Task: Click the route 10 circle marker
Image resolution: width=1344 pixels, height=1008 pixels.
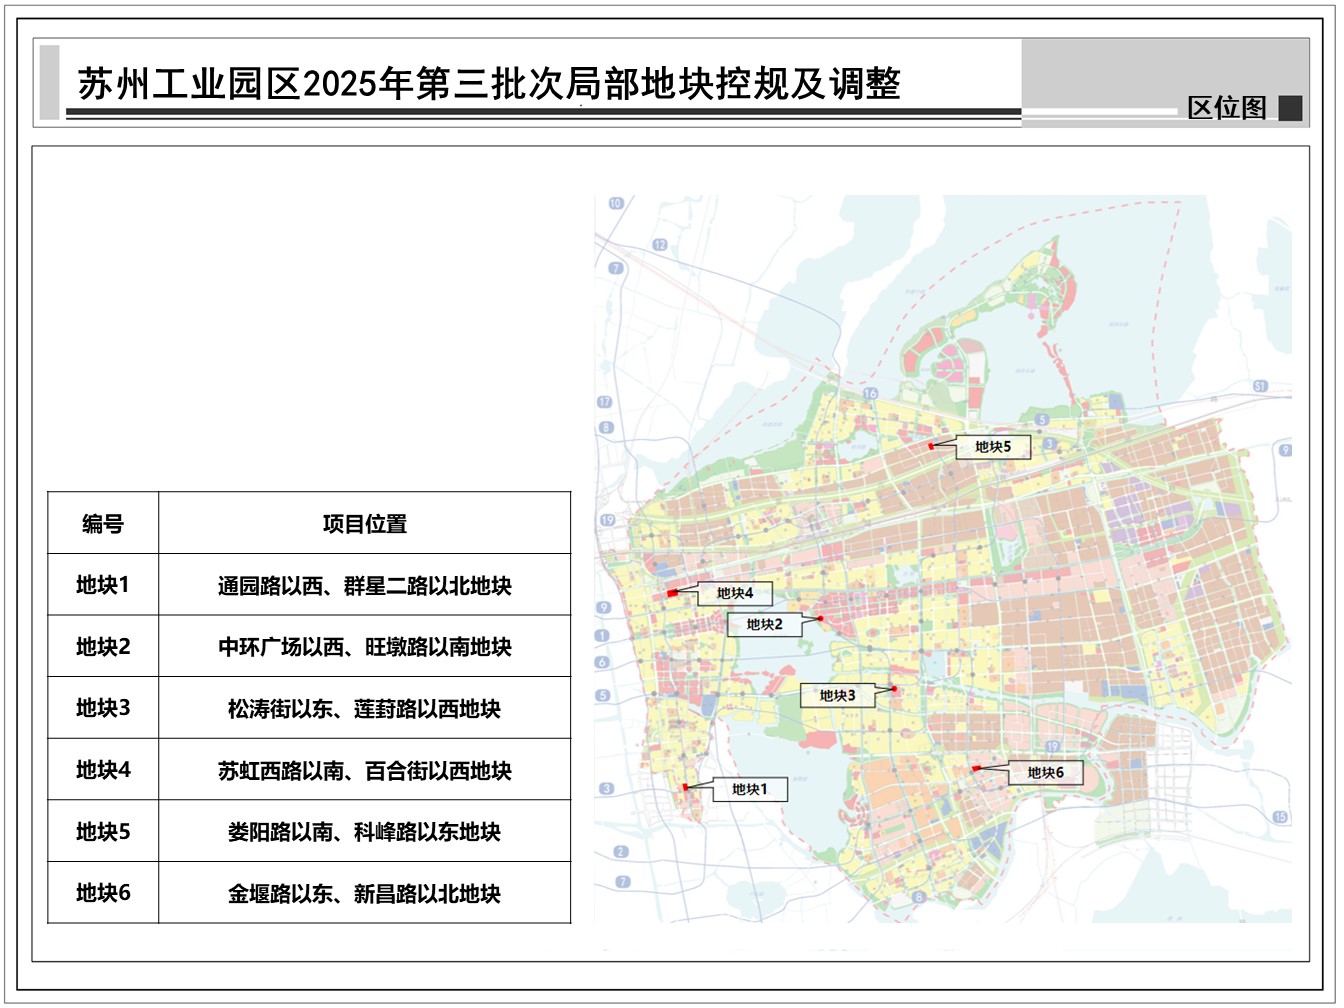Action: point(615,203)
